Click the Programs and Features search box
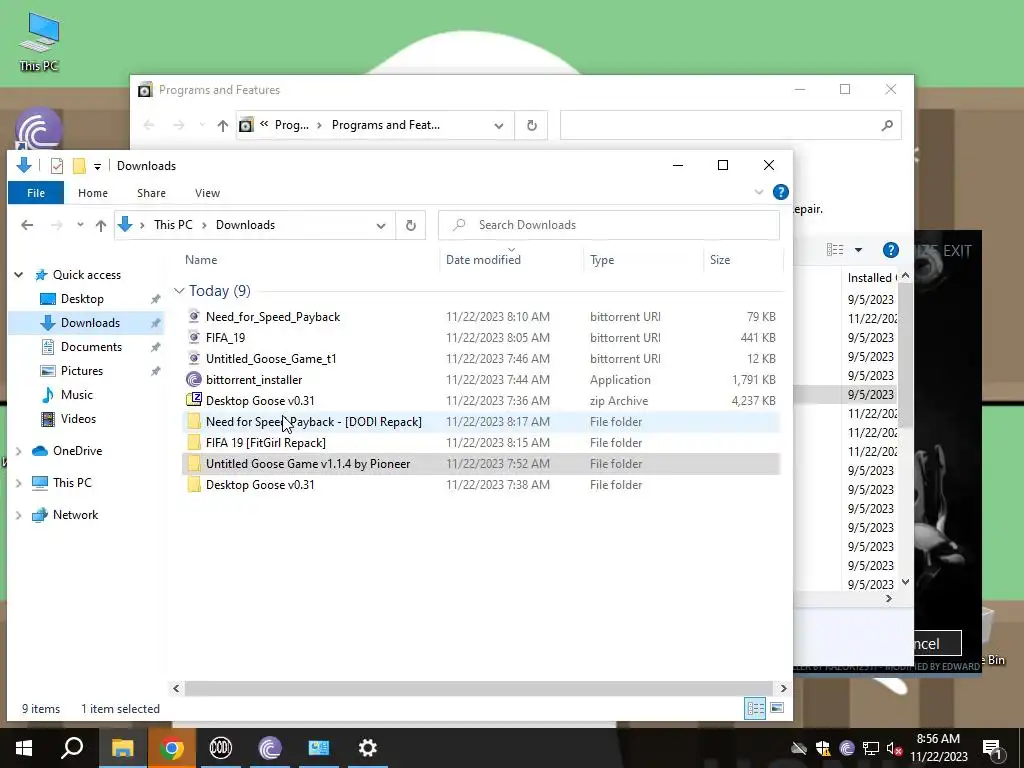 point(731,125)
